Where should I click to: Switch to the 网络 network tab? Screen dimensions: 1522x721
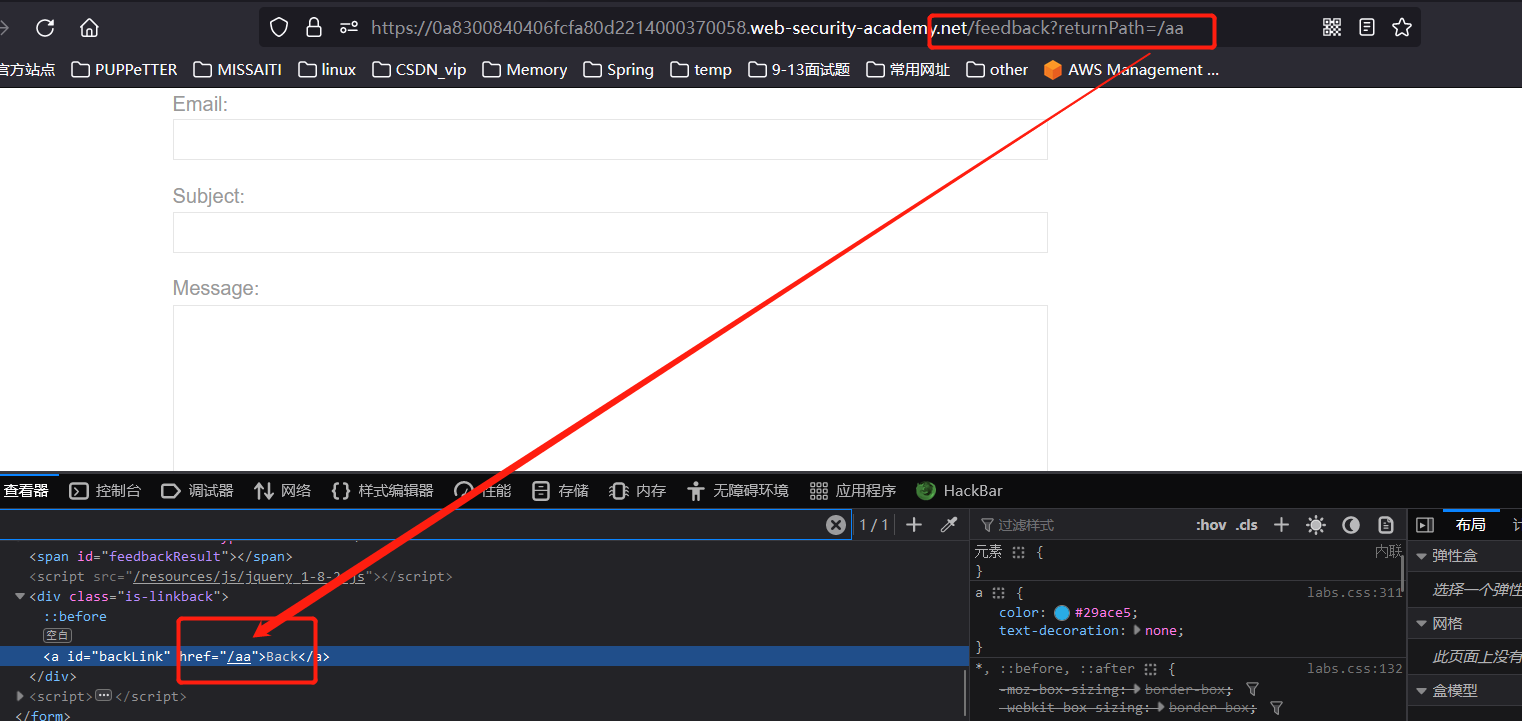(x=282, y=491)
